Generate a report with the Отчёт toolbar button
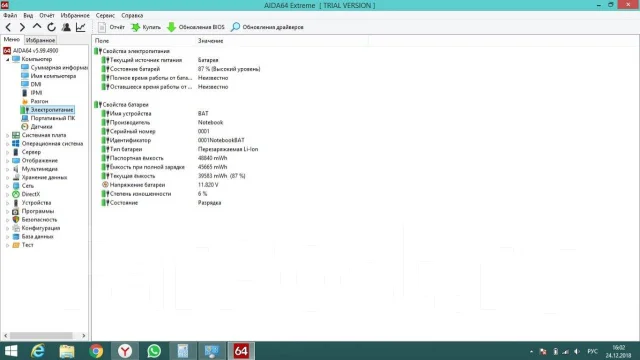 click(x=111, y=27)
